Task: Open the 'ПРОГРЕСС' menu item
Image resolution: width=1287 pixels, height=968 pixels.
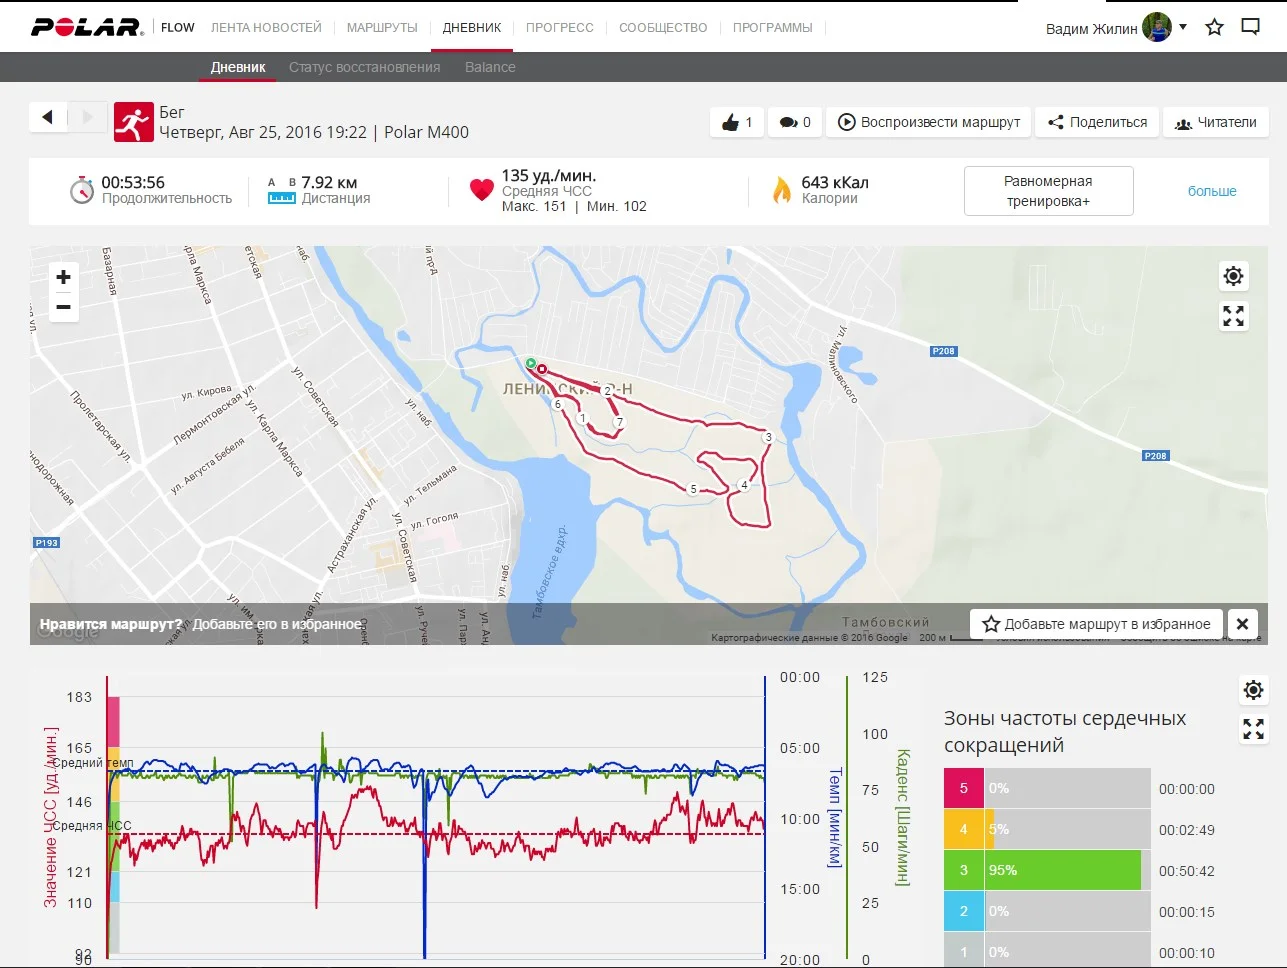Action: pos(559,27)
